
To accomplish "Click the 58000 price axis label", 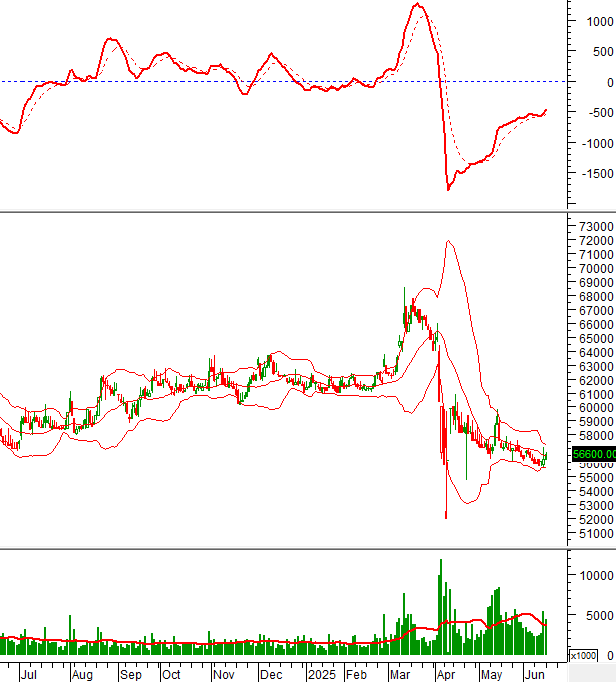I will pos(596,435).
